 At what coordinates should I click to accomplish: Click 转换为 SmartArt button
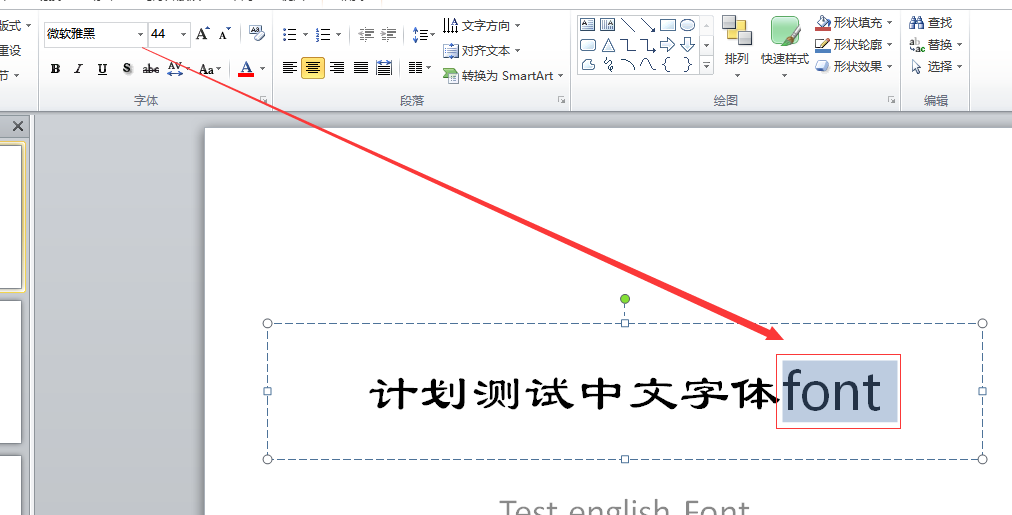pyautogui.click(x=503, y=76)
